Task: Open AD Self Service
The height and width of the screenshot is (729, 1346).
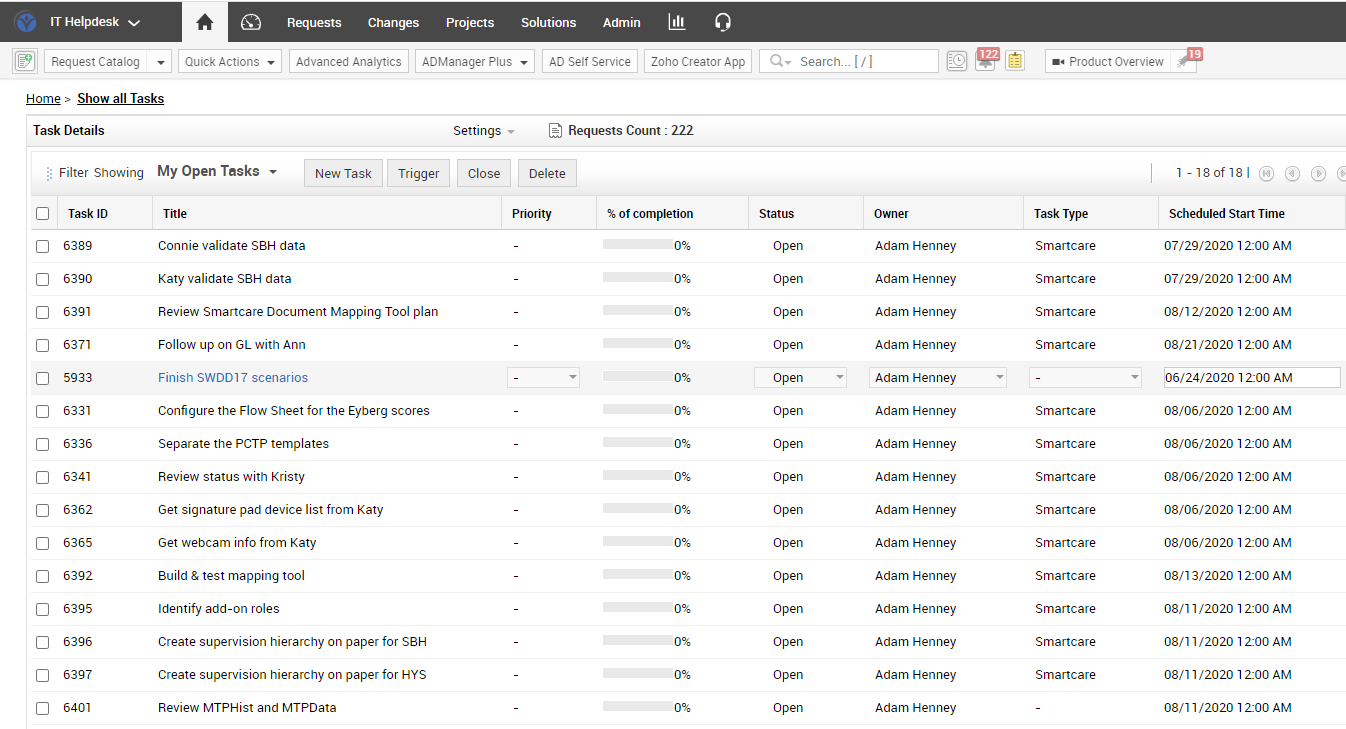Action: (590, 61)
